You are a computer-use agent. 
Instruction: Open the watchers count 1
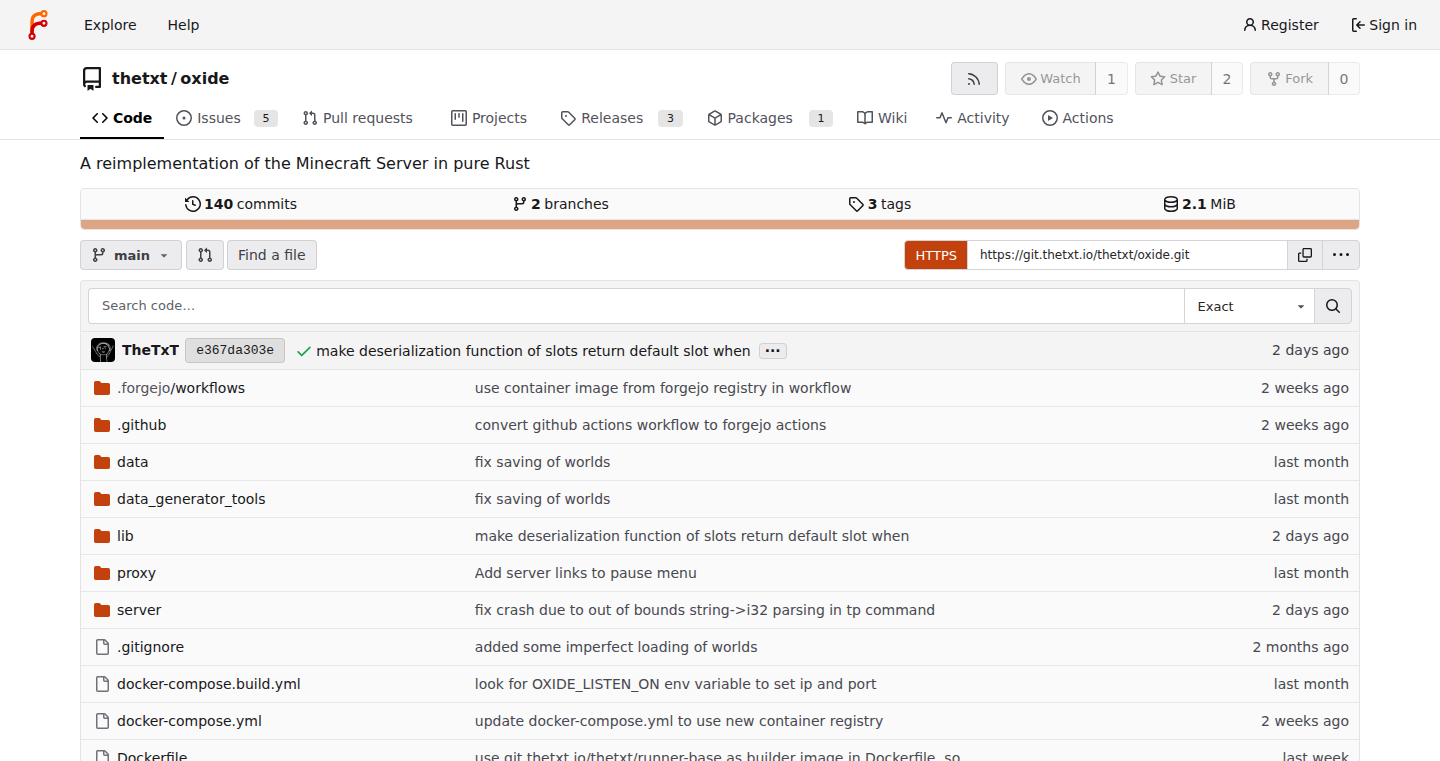1111,79
